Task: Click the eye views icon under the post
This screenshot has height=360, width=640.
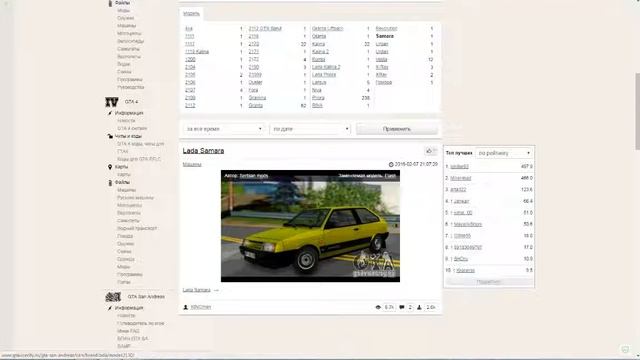Action: pos(378,307)
